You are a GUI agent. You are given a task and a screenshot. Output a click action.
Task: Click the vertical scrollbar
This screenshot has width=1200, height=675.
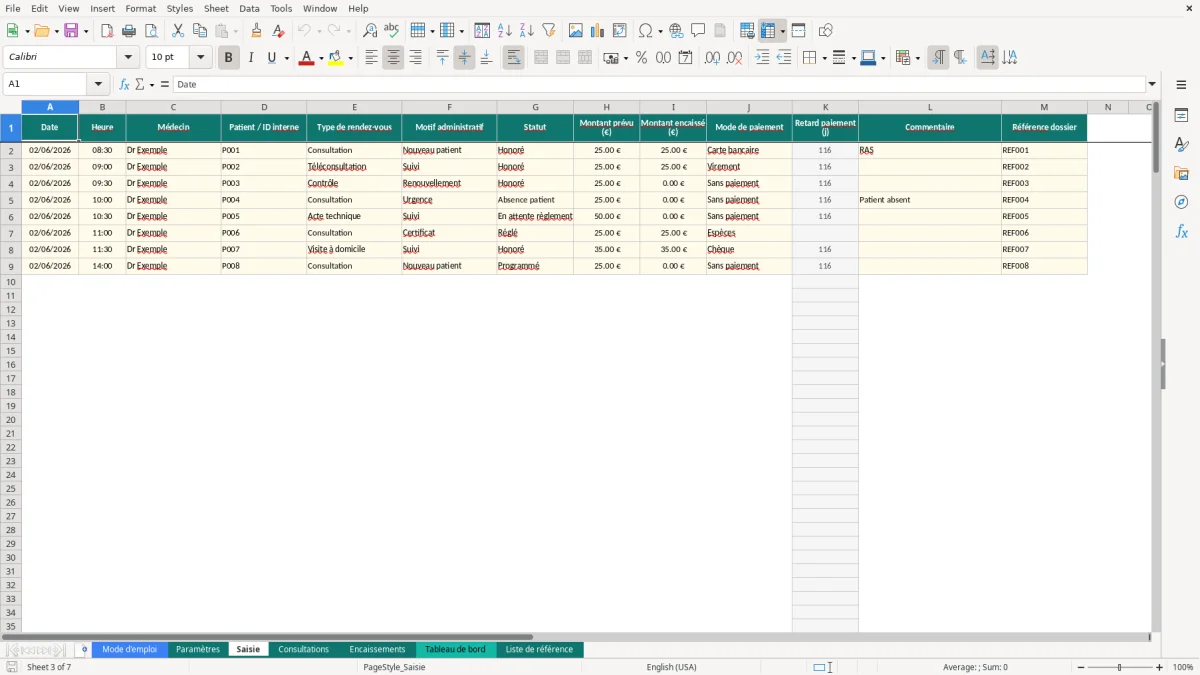[1156, 366]
